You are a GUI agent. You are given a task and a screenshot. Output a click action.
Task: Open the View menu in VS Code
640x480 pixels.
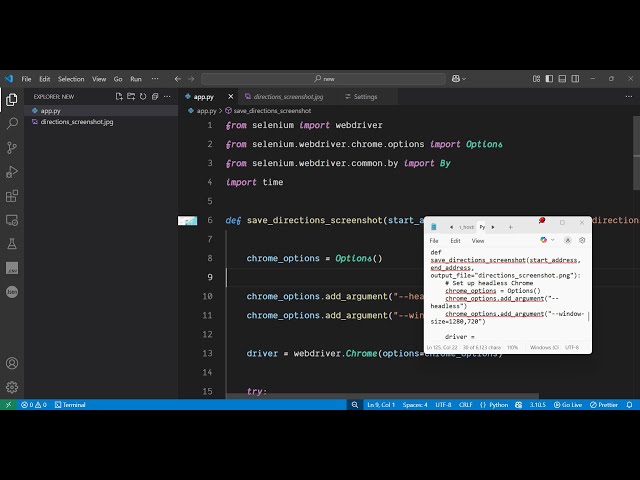[x=99, y=79]
